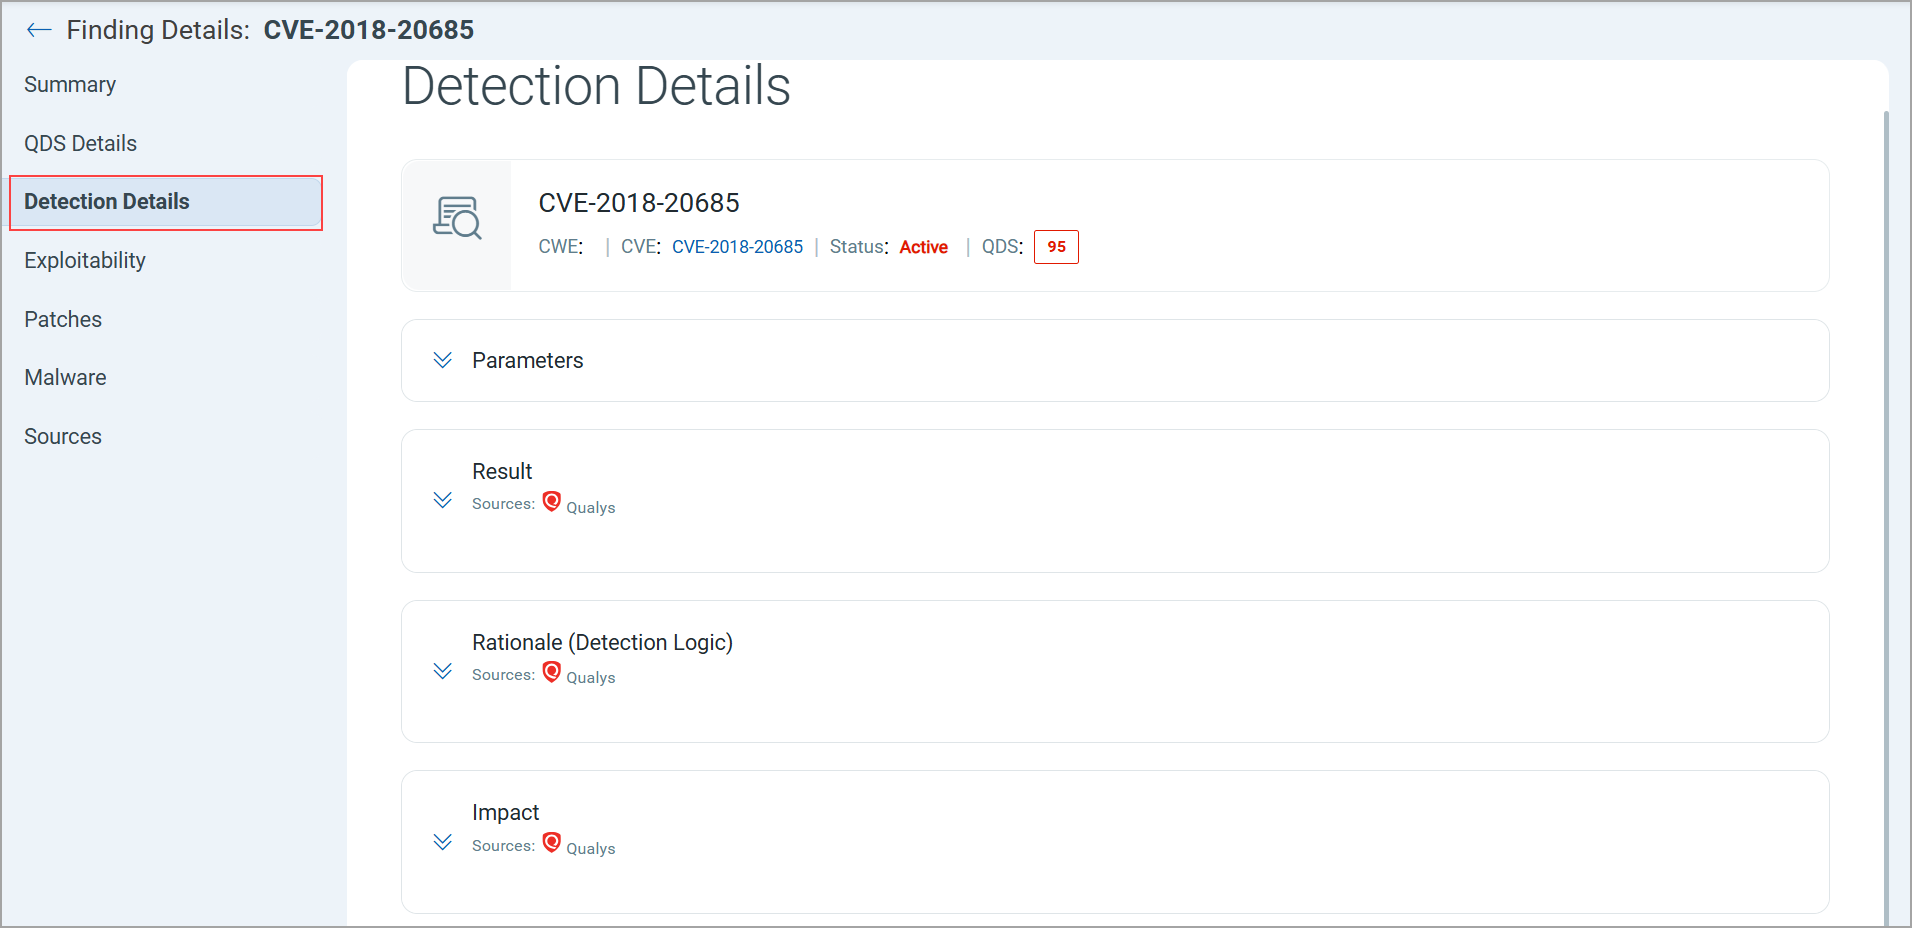Select the Detection Details tab
The image size is (1912, 928).
point(166,202)
